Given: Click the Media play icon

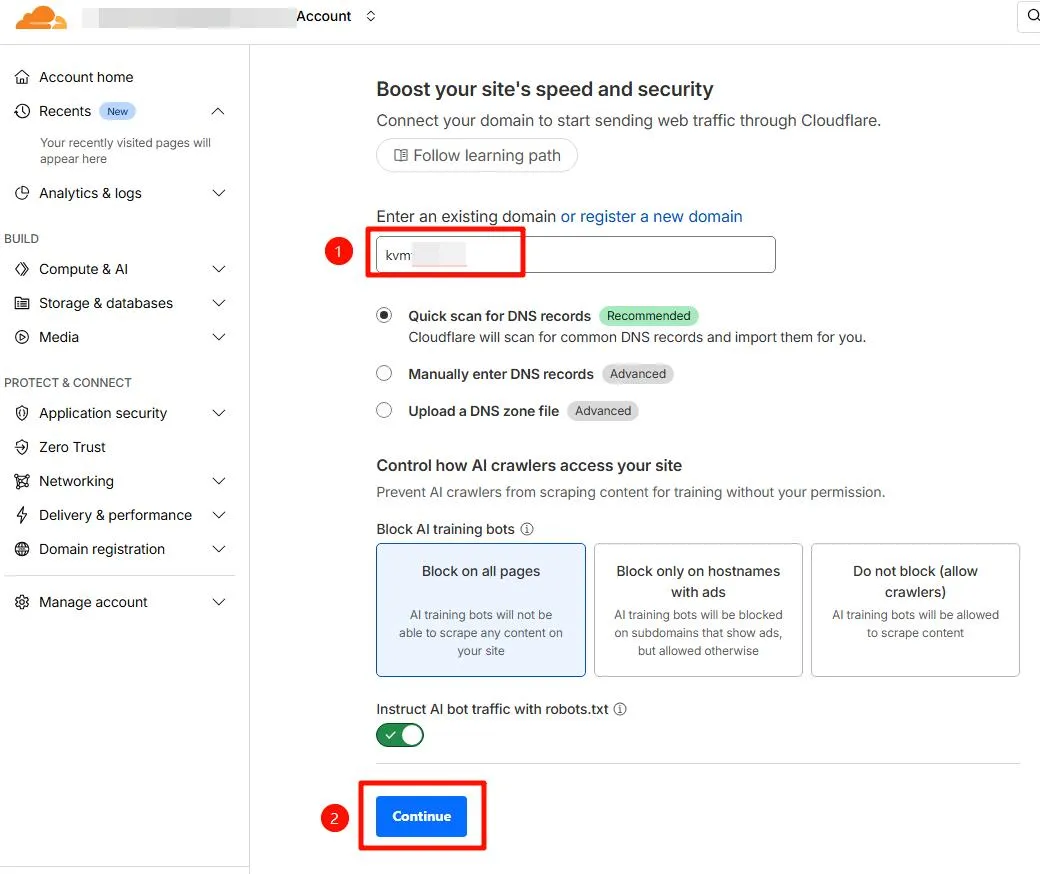Looking at the screenshot, I should [22, 337].
